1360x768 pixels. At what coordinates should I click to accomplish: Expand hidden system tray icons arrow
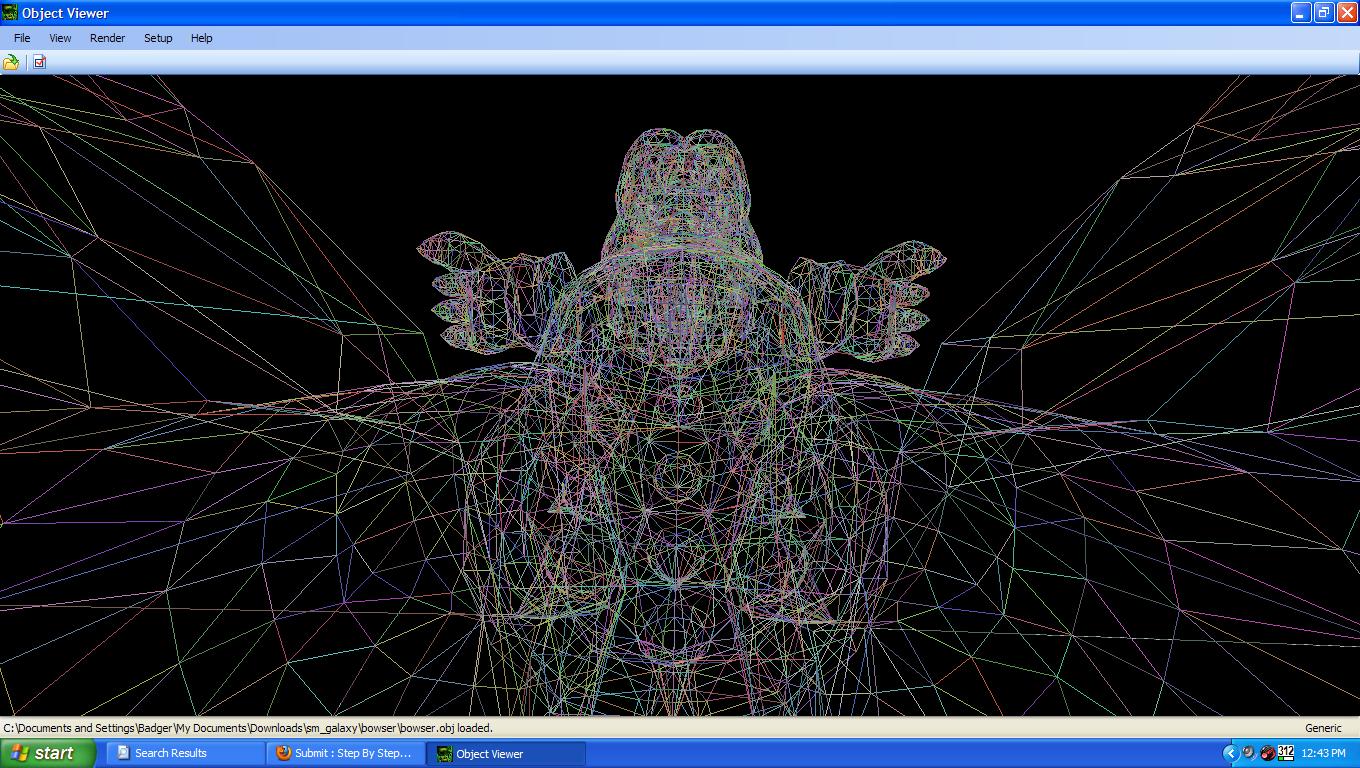point(1230,753)
